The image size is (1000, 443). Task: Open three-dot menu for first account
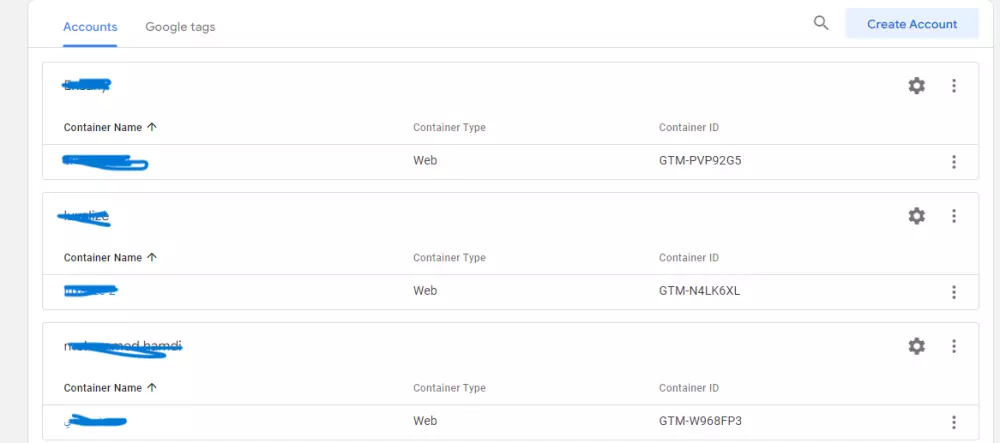click(x=954, y=86)
